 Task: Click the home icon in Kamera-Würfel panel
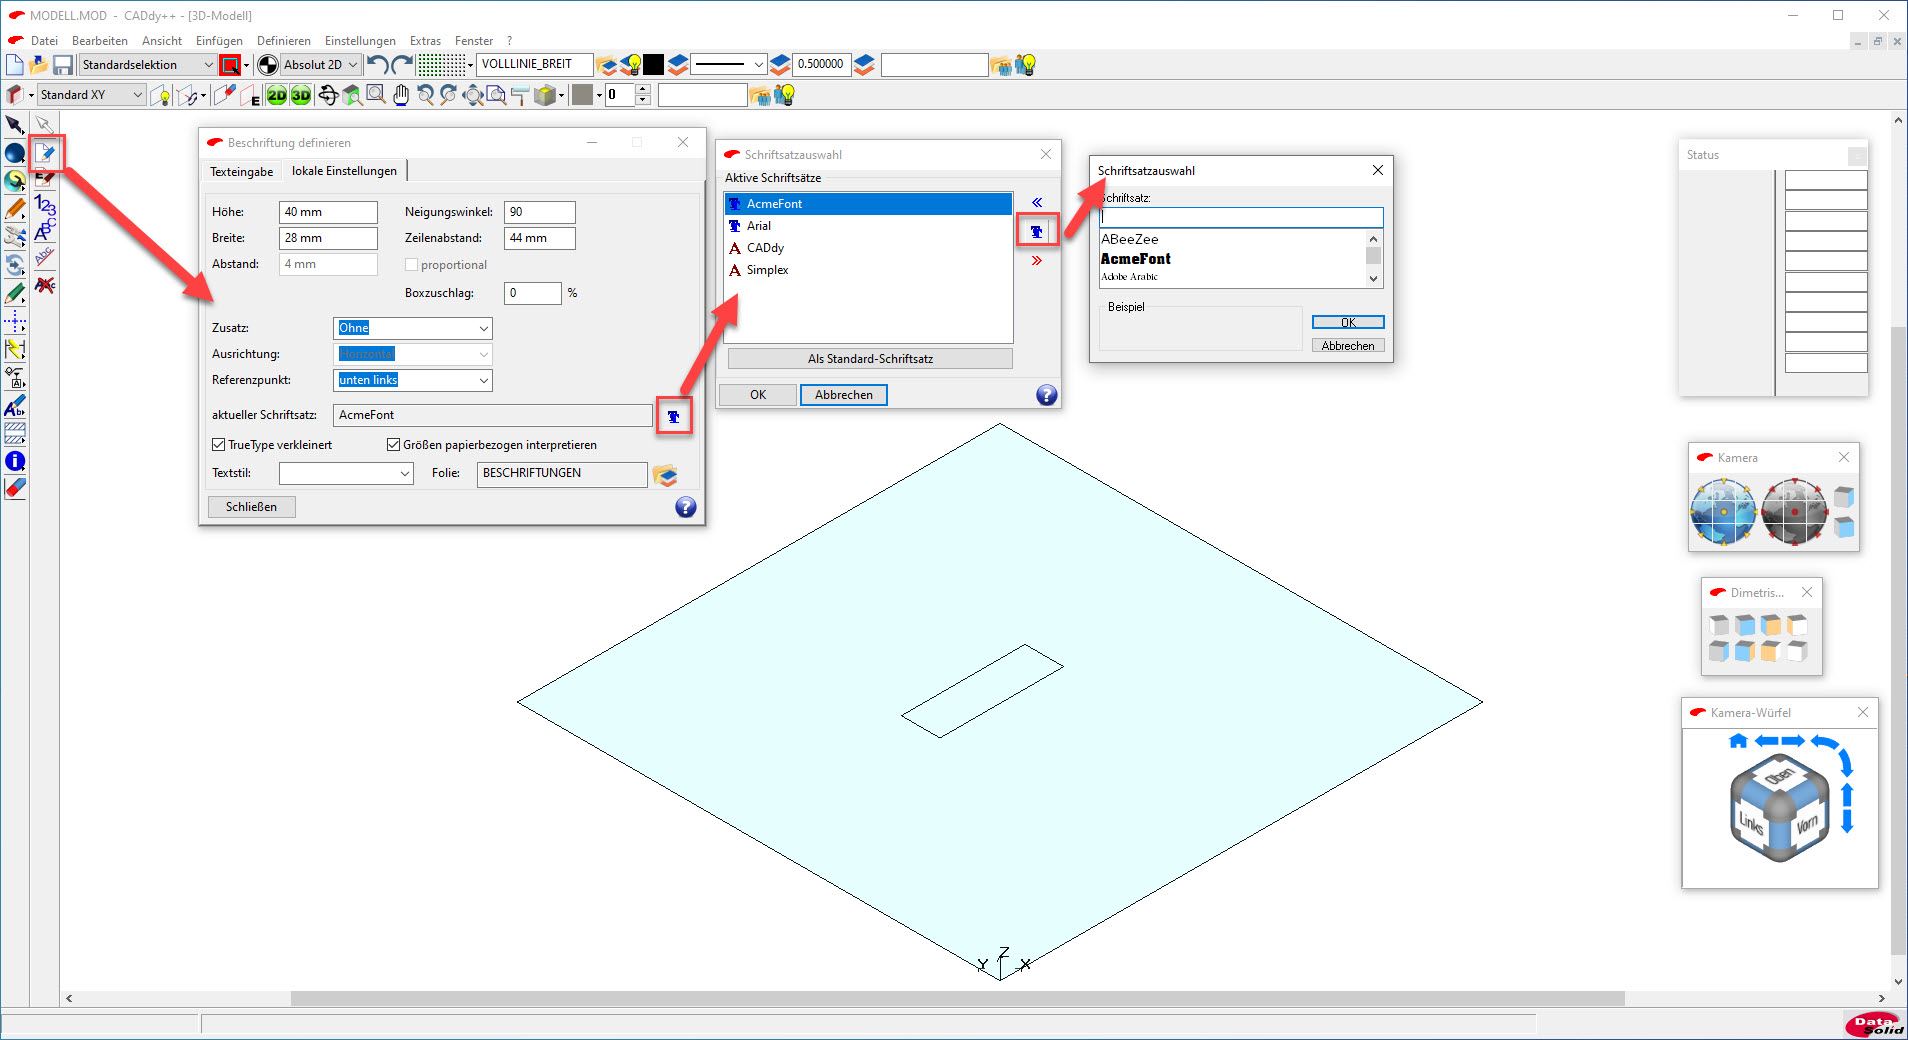click(1738, 741)
